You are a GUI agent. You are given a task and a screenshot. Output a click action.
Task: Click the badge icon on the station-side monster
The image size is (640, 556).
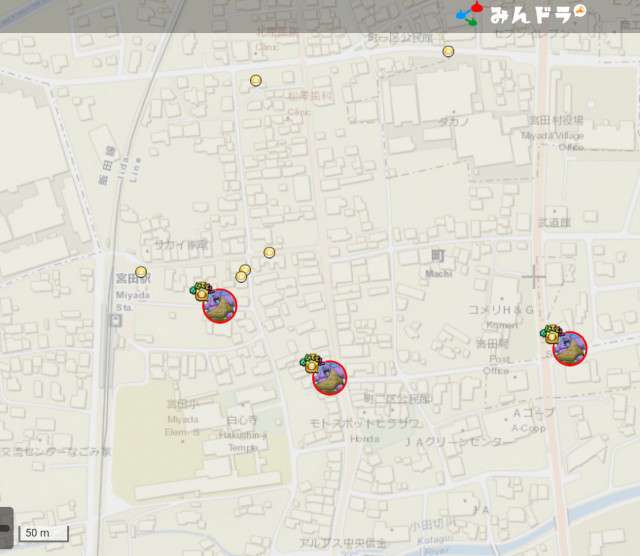pos(202,291)
